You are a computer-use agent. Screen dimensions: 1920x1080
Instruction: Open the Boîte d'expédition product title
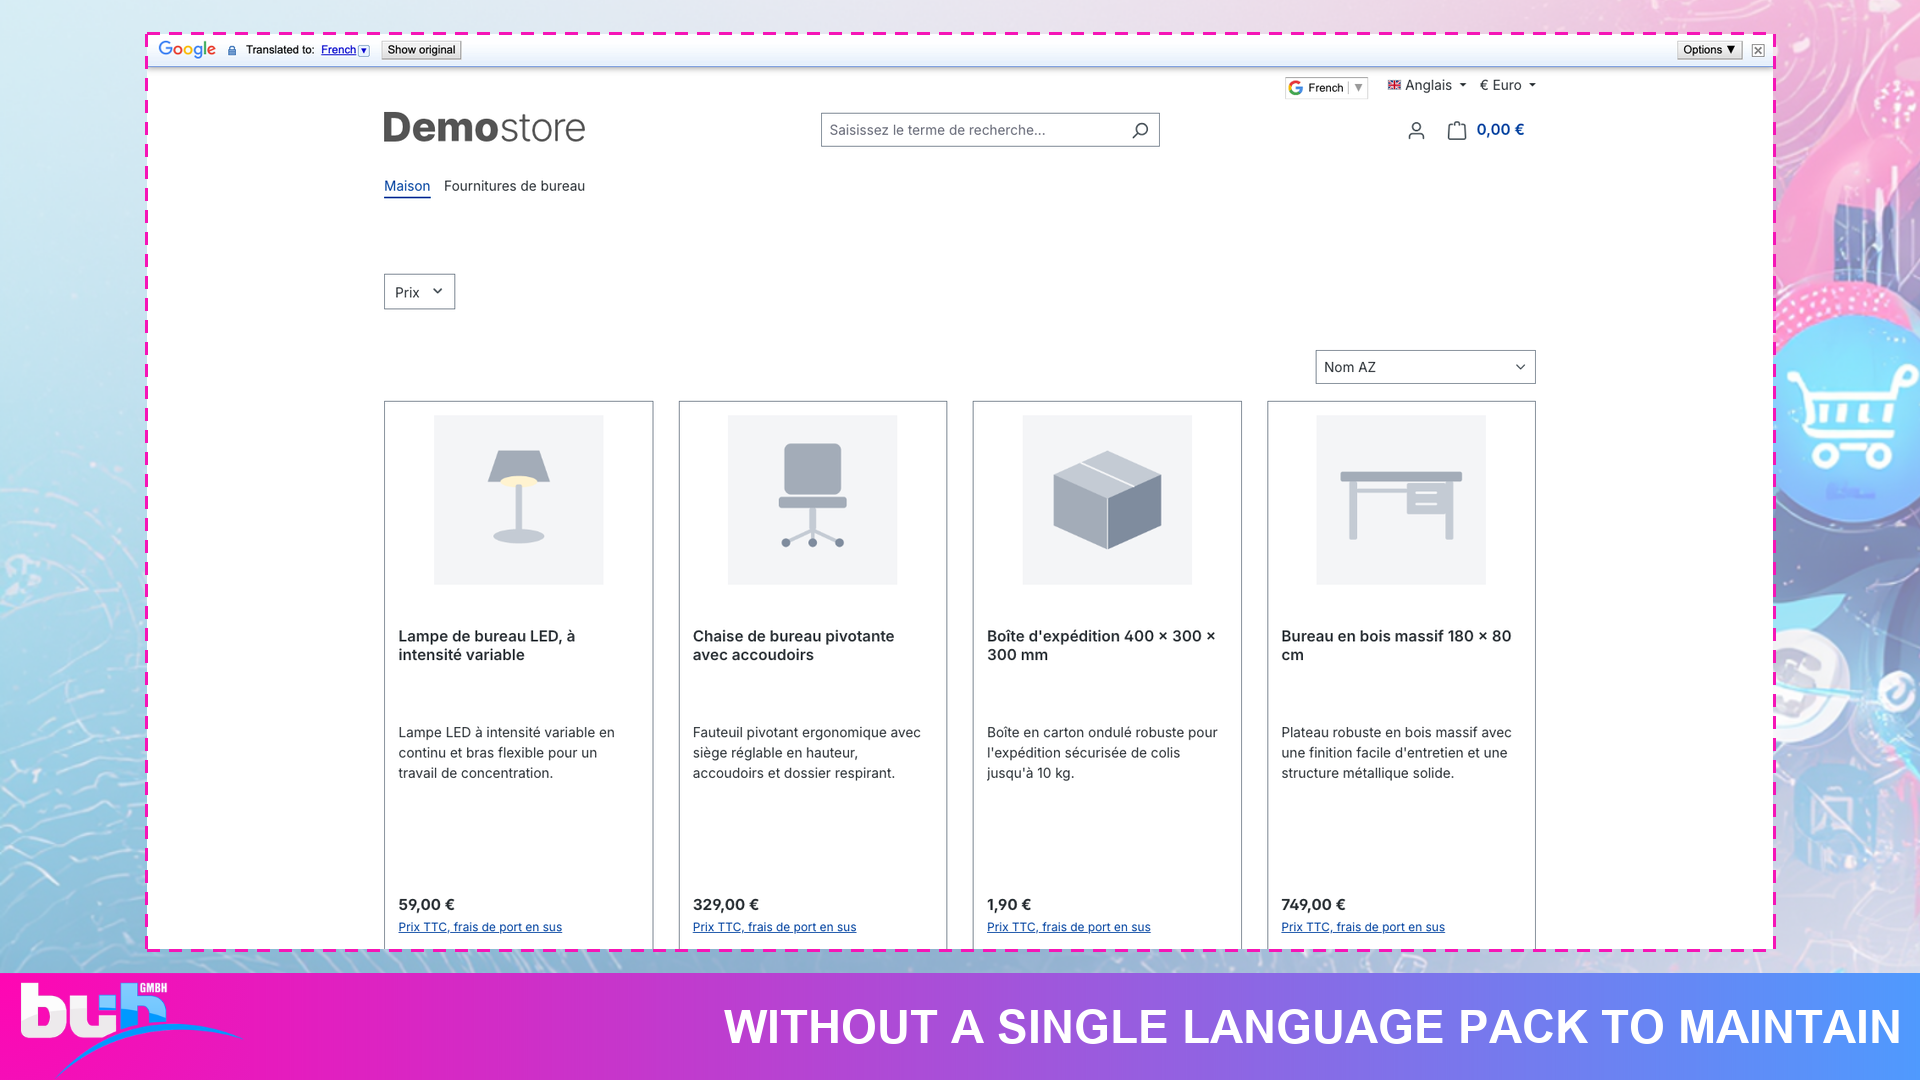click(1101, 645)
